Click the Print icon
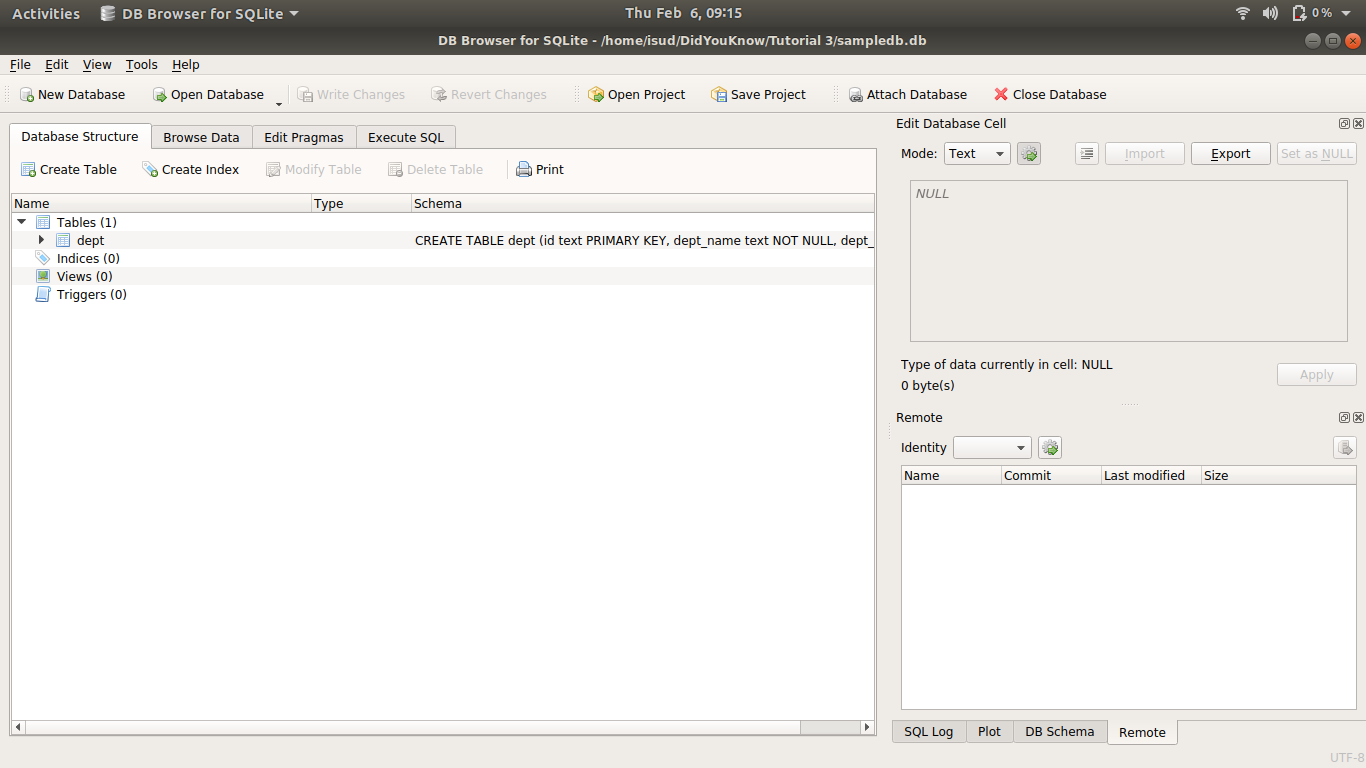1366x768 pixels. point(524,170)
